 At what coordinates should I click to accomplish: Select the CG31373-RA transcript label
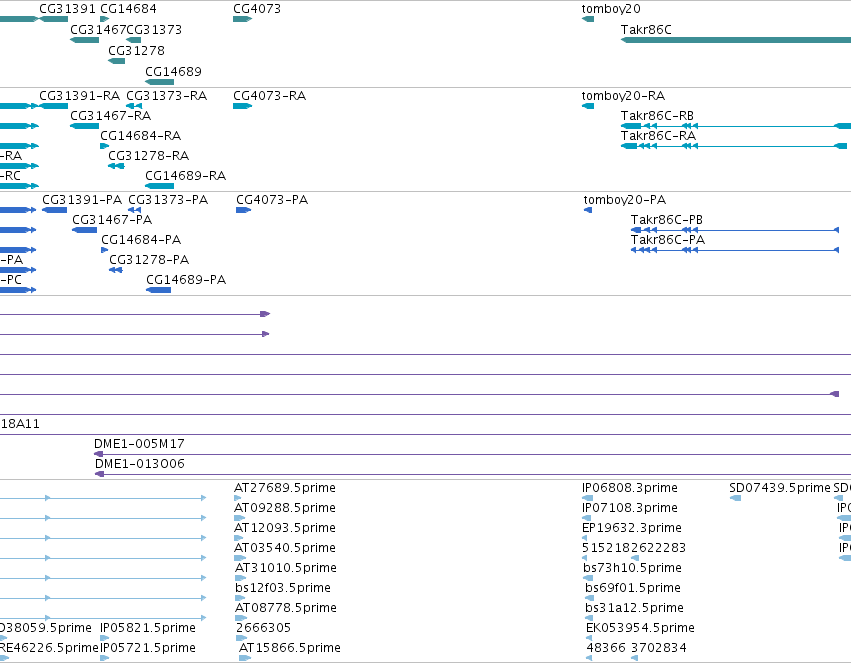coord(167,95)
